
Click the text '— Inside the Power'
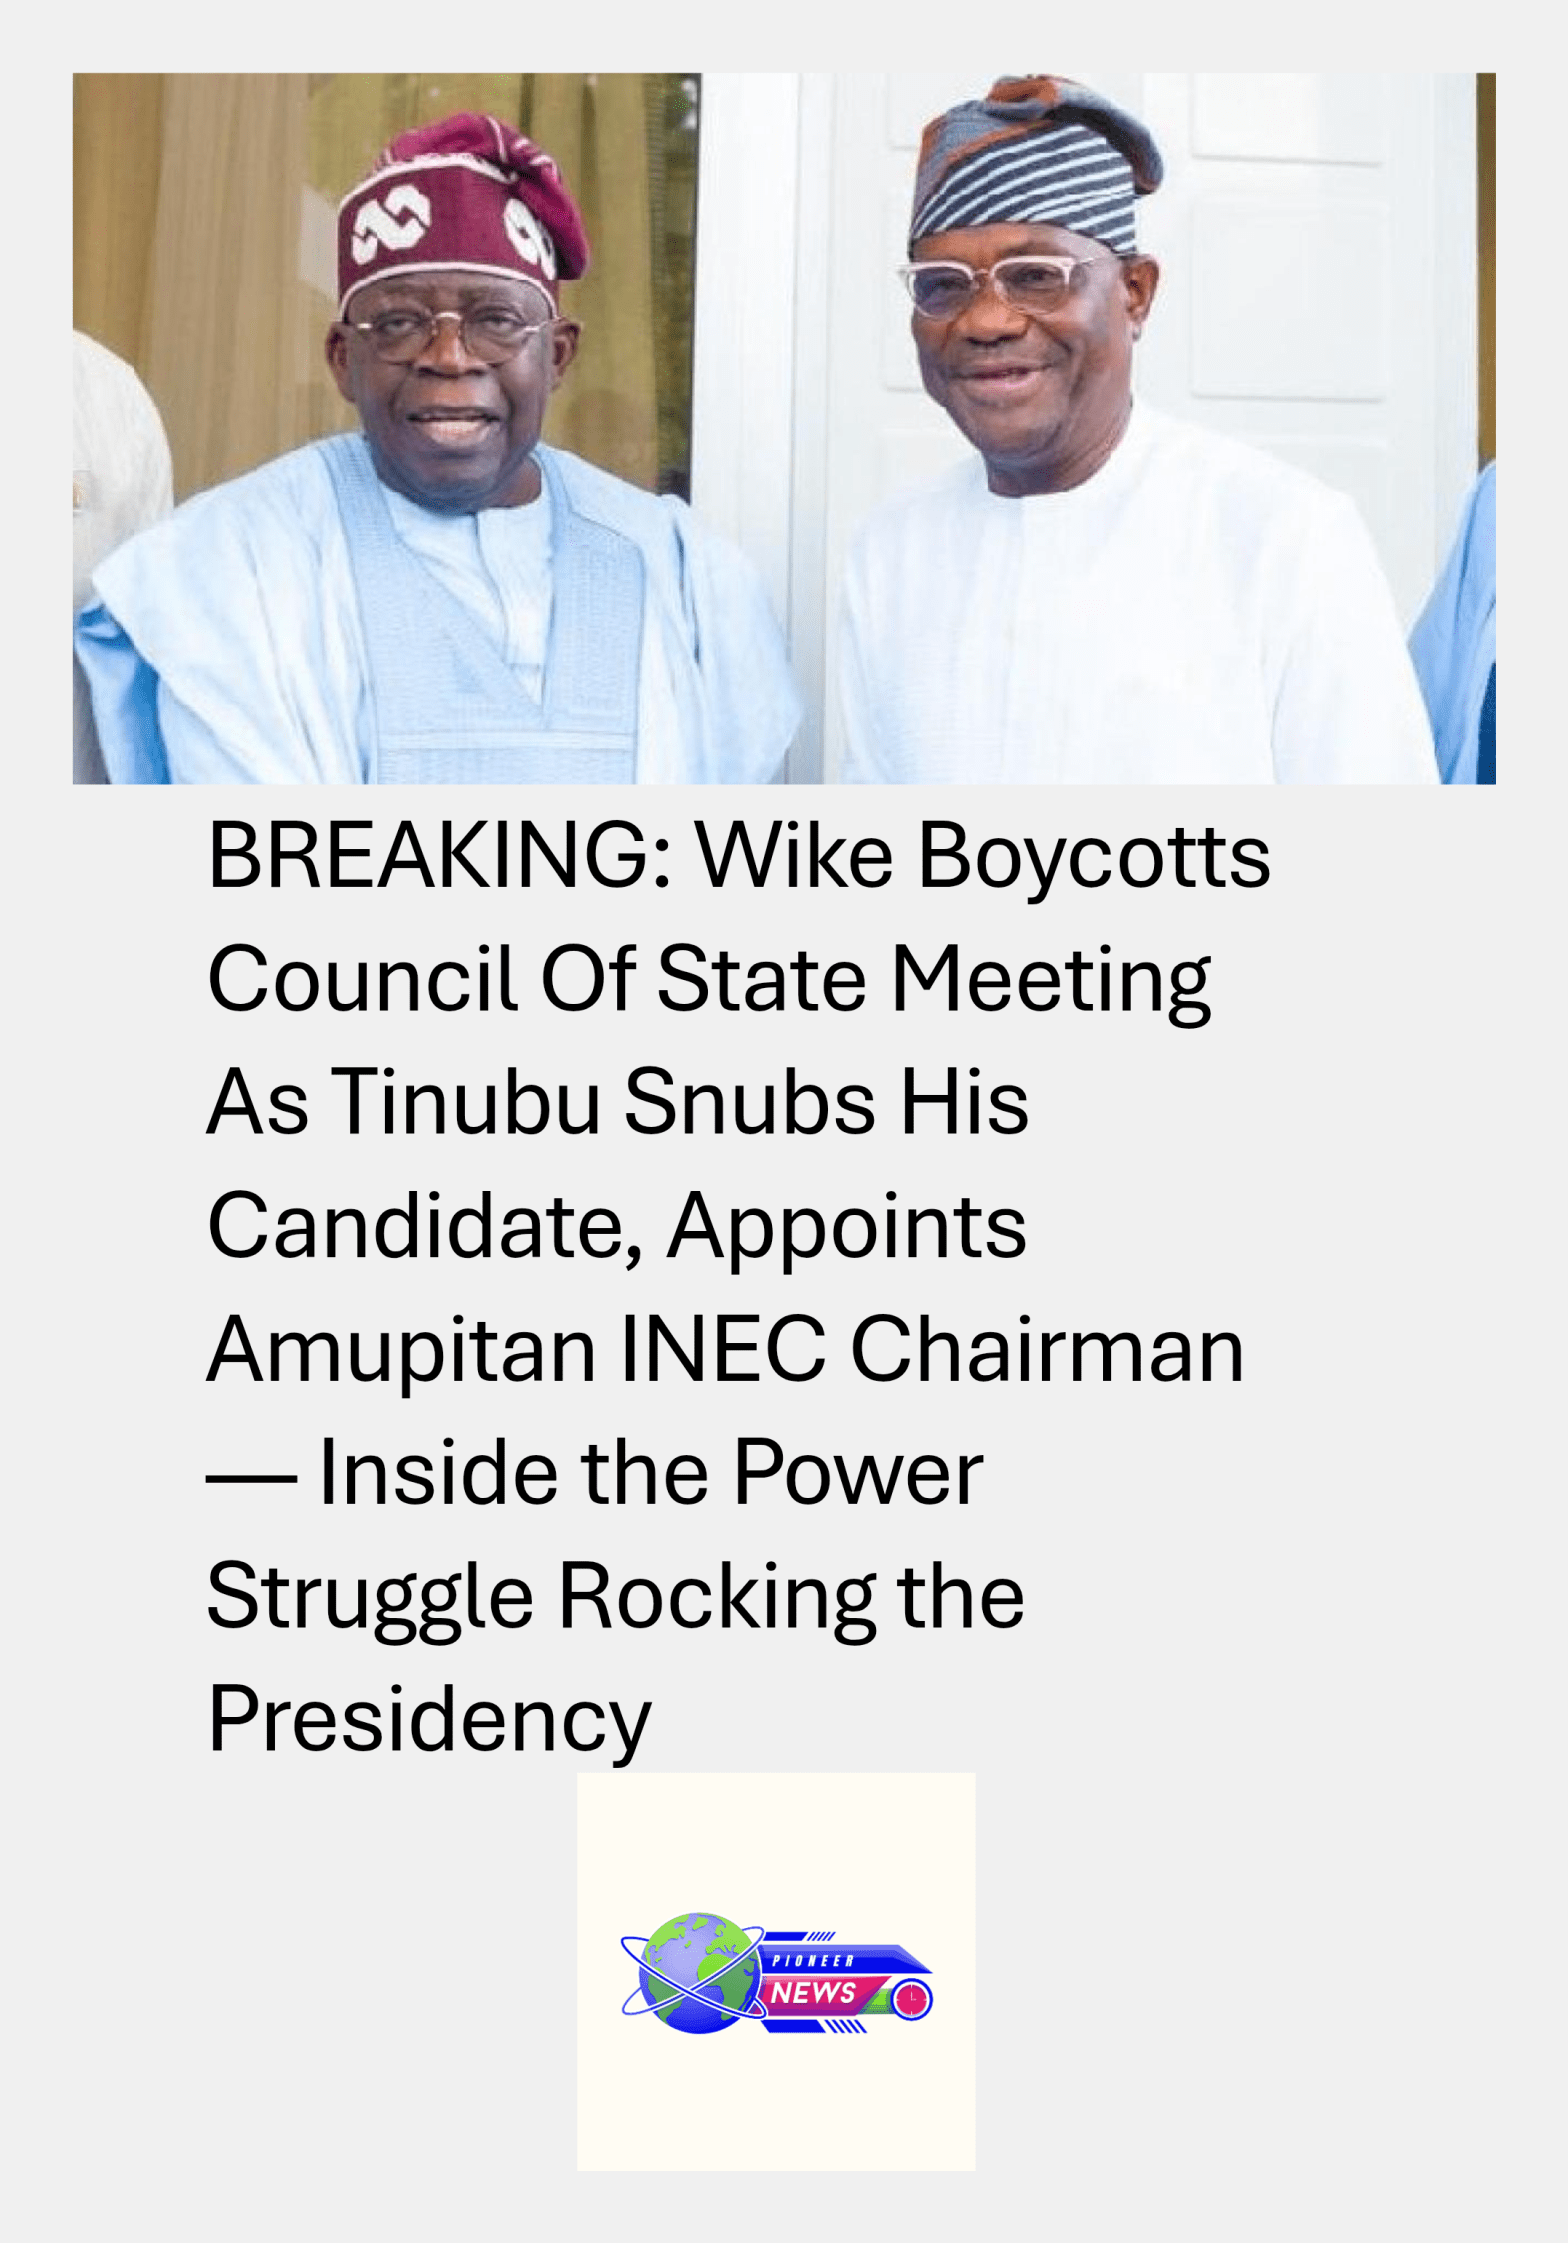click(x=595, y=1473)
